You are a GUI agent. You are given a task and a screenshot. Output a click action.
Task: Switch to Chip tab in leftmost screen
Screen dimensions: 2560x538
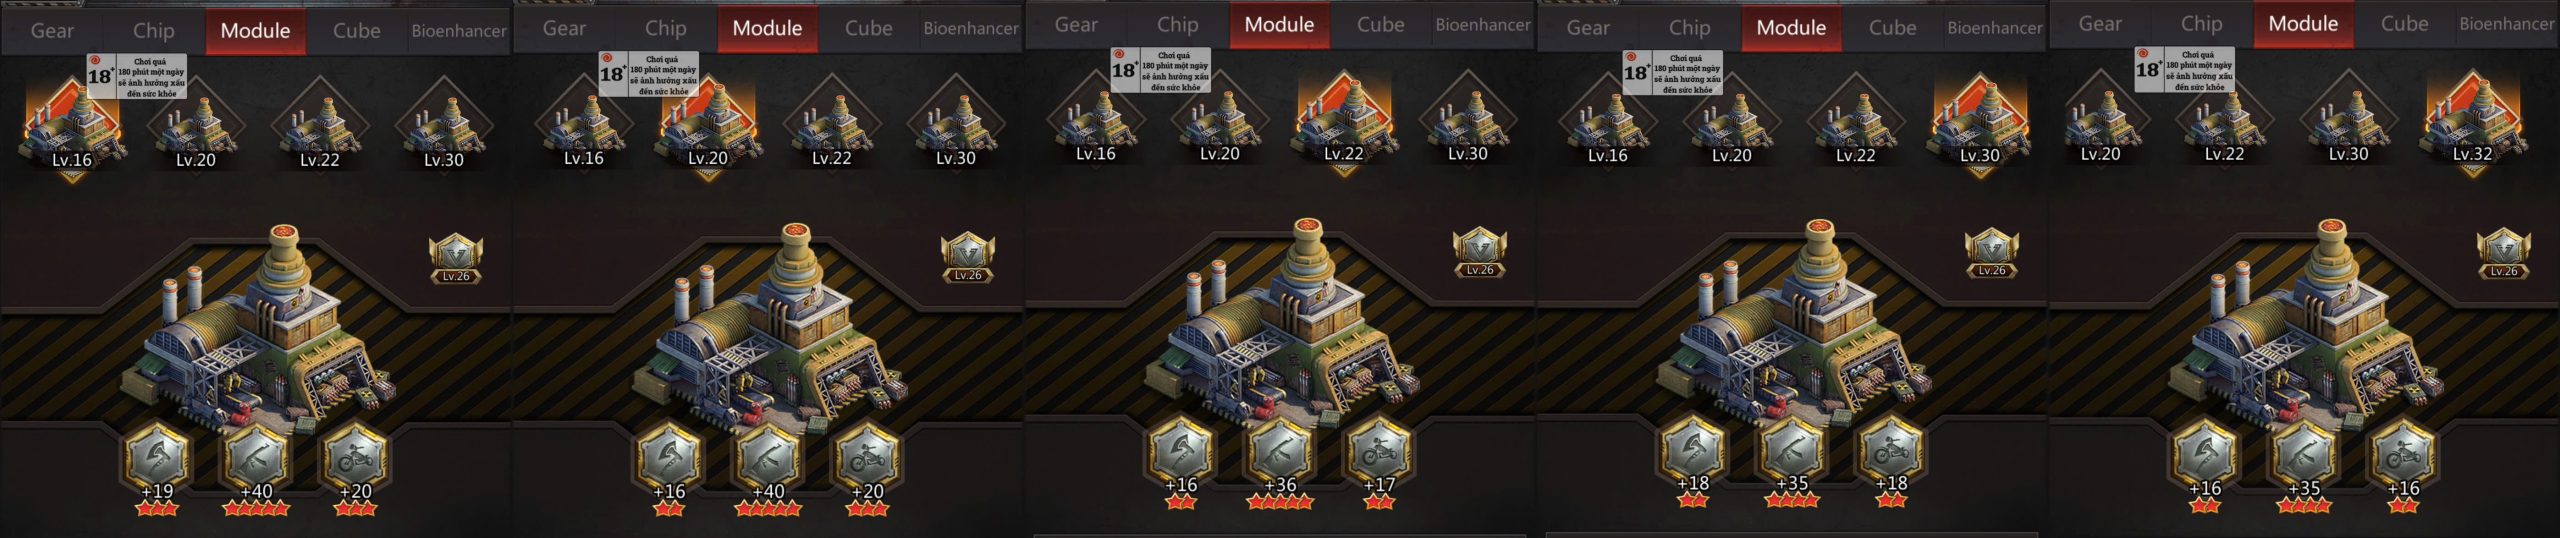154,31
